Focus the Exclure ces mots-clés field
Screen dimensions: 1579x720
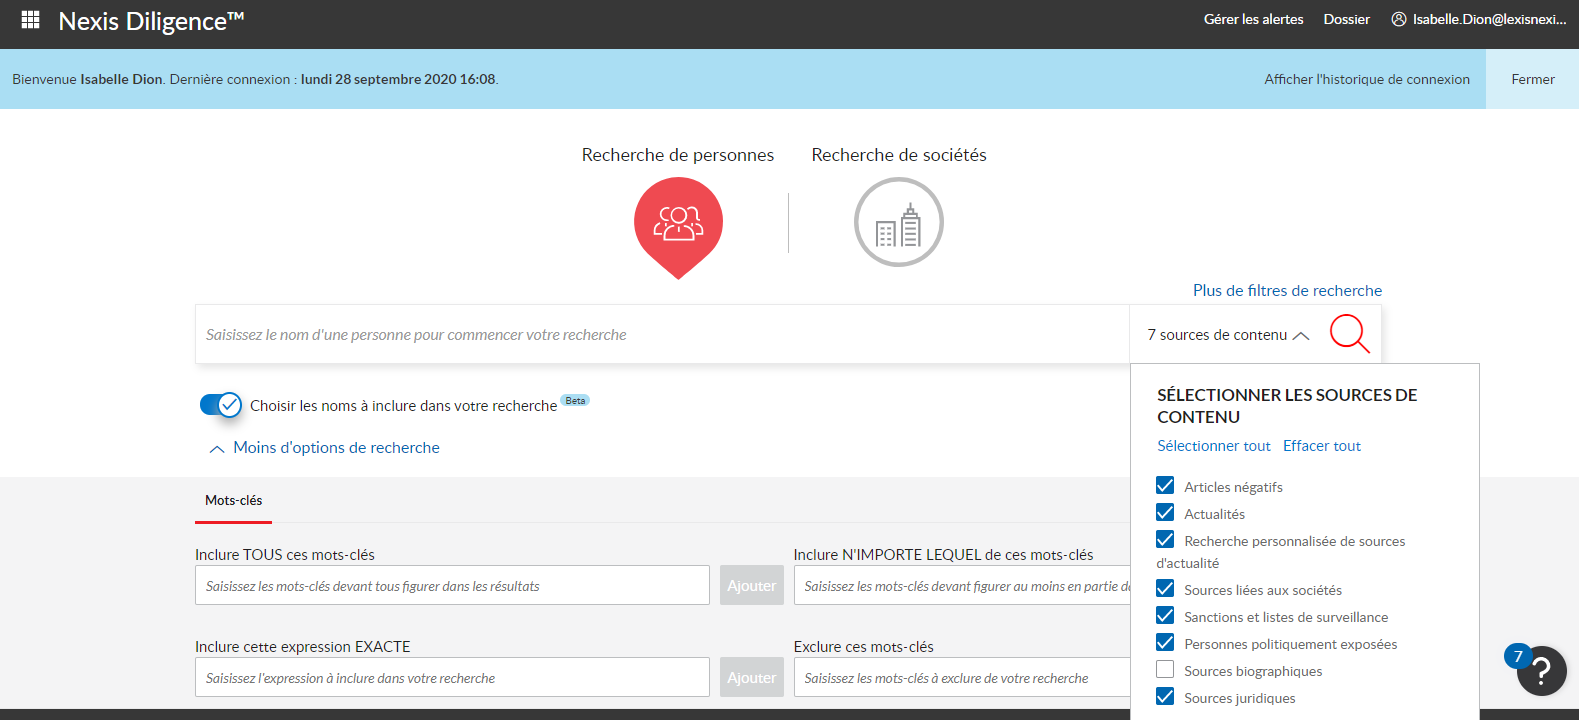point(962,678)
